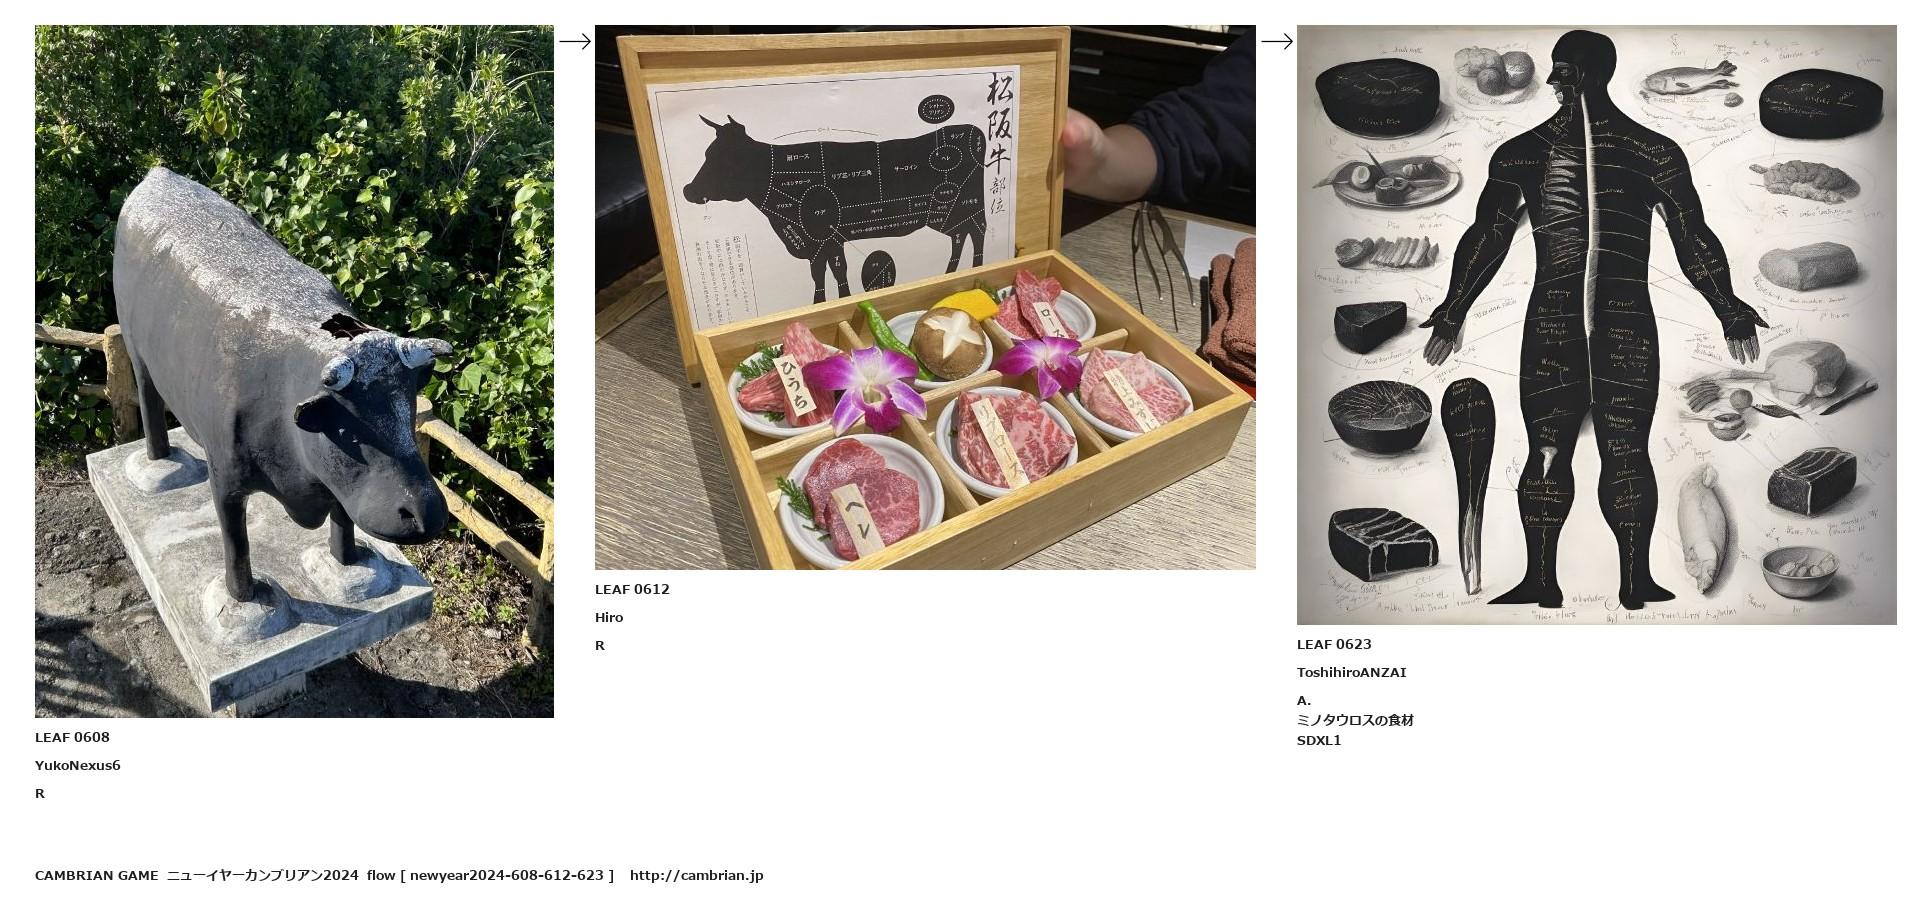Screen dimensions: 1932x900
Task: Click the A. label under ToshihiroANZAI
Action: pos(1304,700)
